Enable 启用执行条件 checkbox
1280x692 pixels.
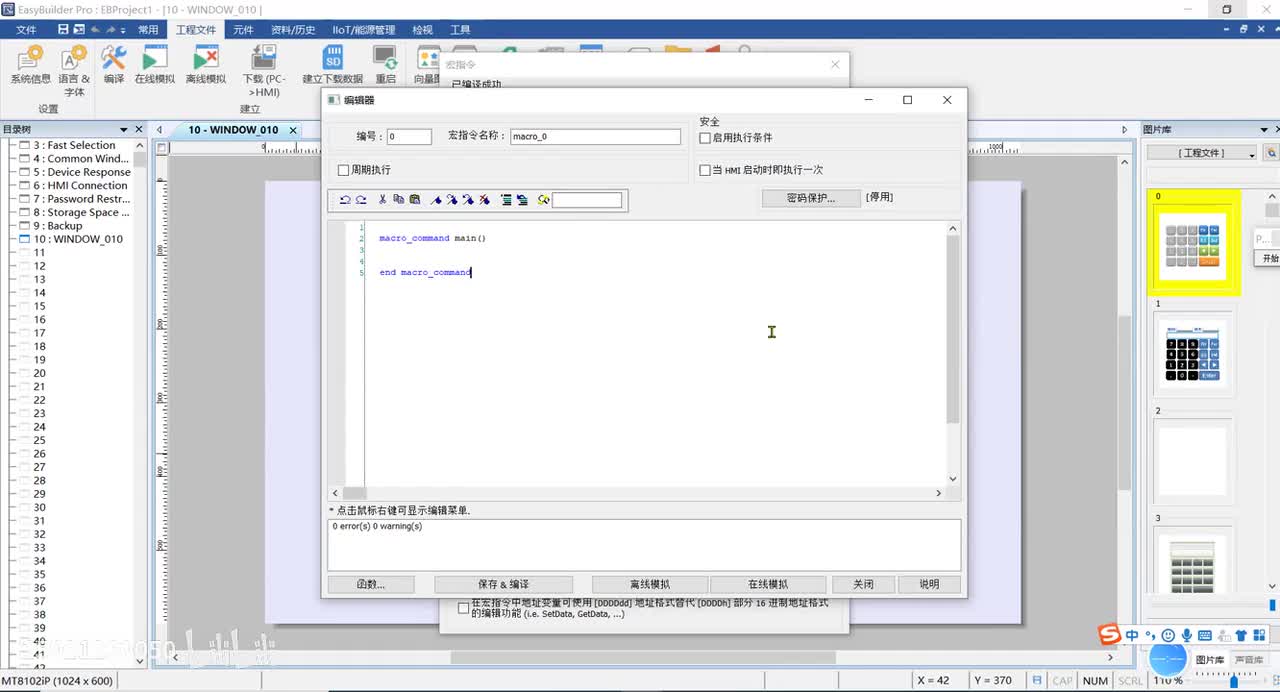[705, 138]
